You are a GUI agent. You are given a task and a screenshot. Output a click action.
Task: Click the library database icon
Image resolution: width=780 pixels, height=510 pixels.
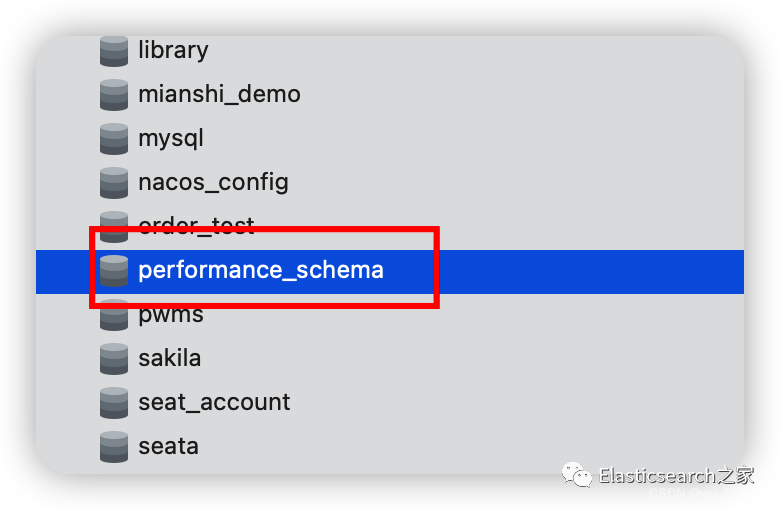[114, 51]
